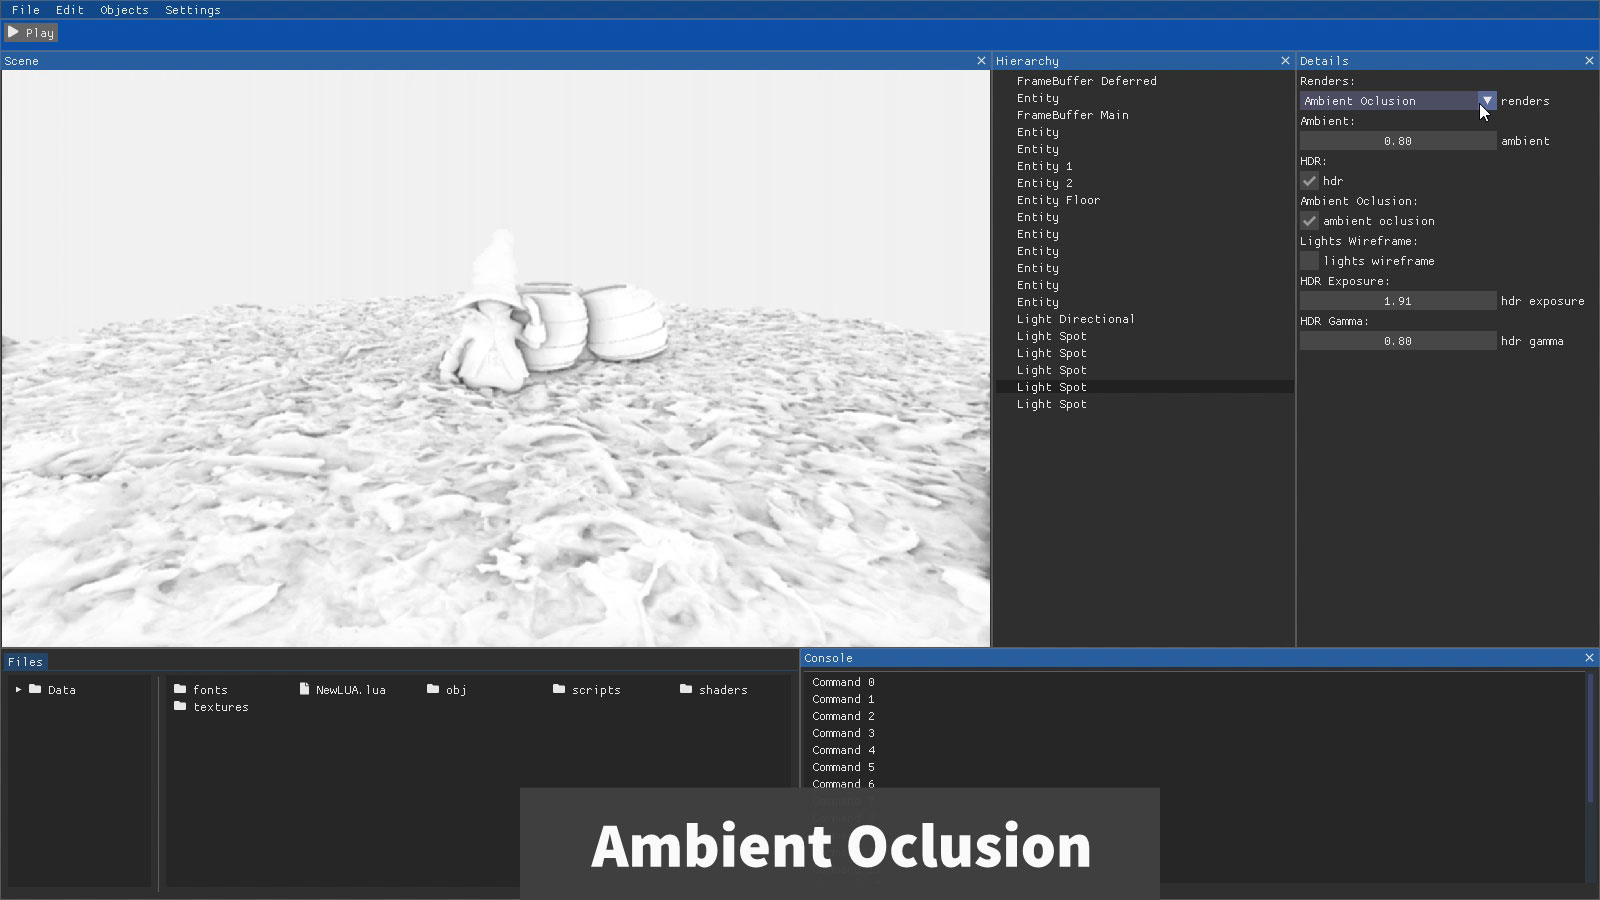Click the Console vertical scrollbar
Viewport: 1600px width, 900px height.
1589,740
